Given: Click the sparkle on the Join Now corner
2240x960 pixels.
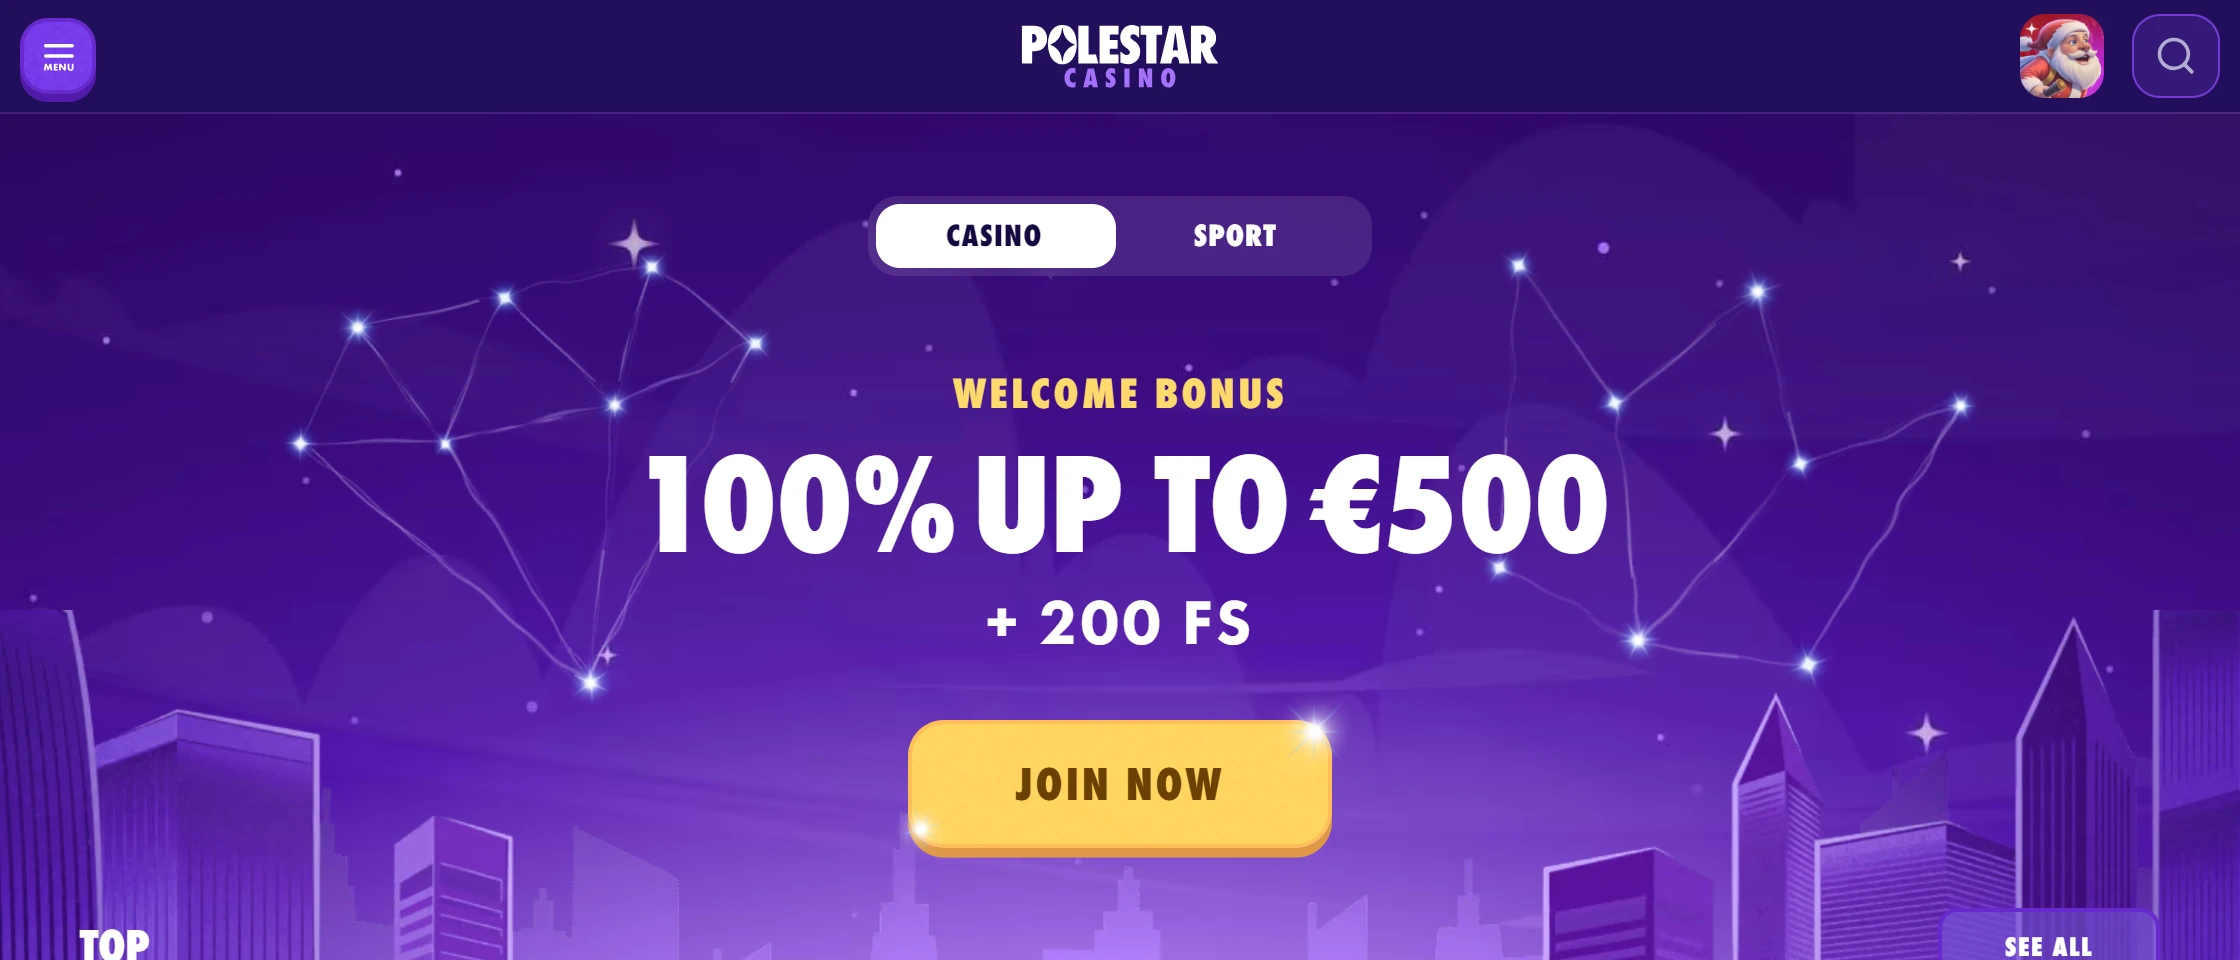Looking at the screenshot, I should [1312, 734].
